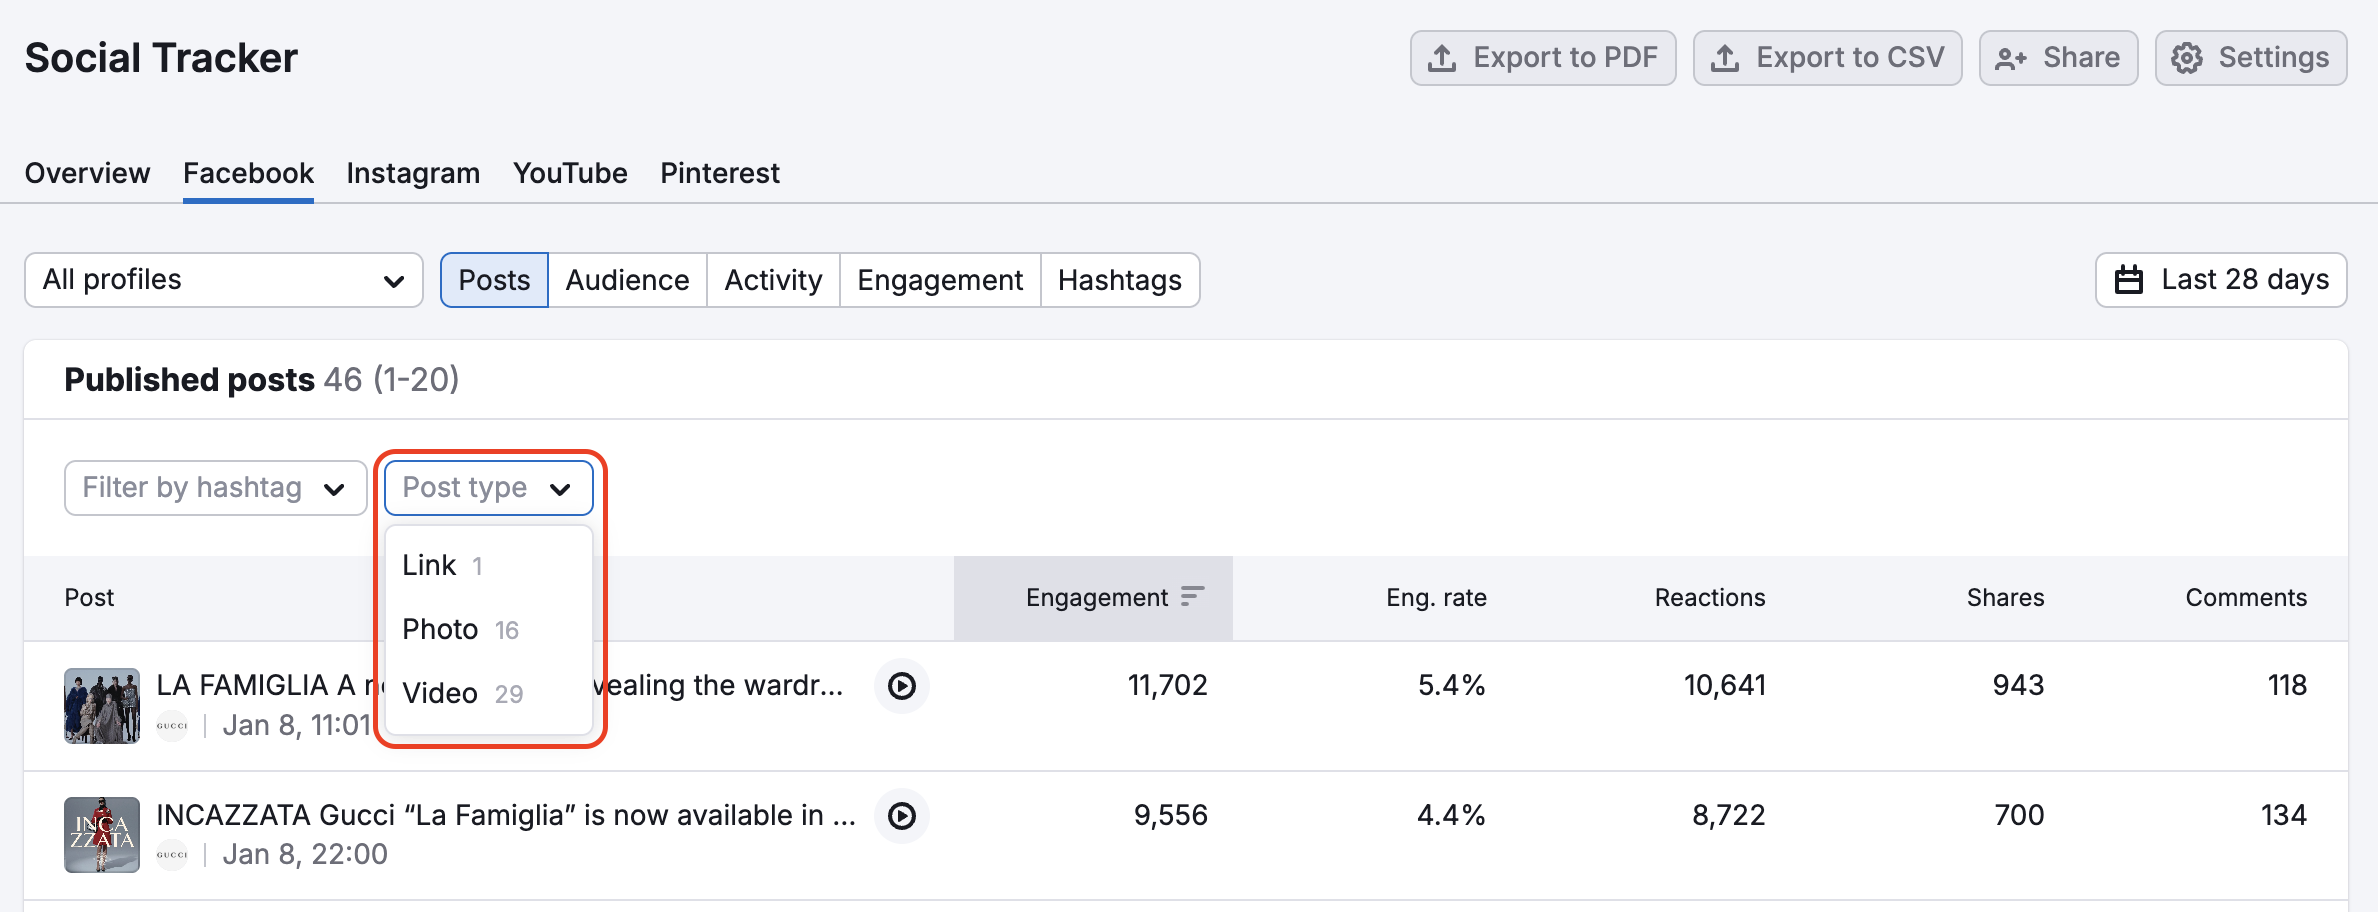Click the calendar icon on Last 28 days
2378x912 pixels.
click(2128, 280)
